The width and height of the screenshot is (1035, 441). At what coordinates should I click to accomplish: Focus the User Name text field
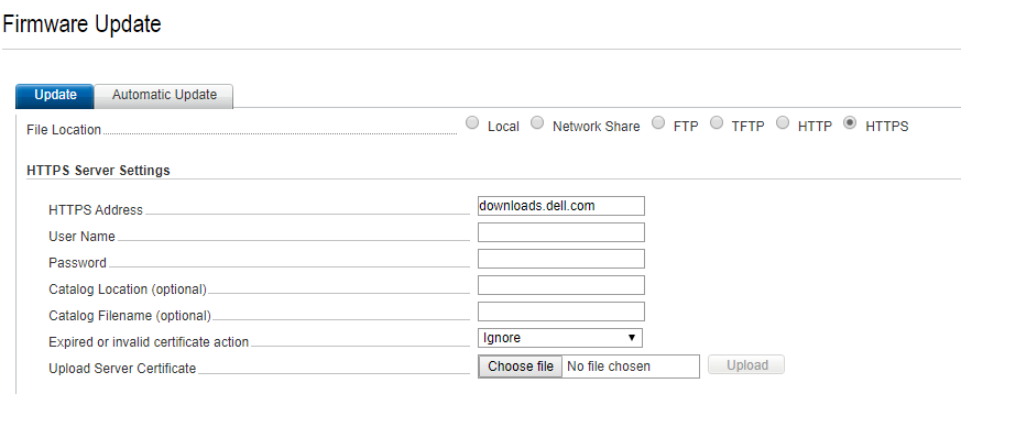tap(561, 233)
